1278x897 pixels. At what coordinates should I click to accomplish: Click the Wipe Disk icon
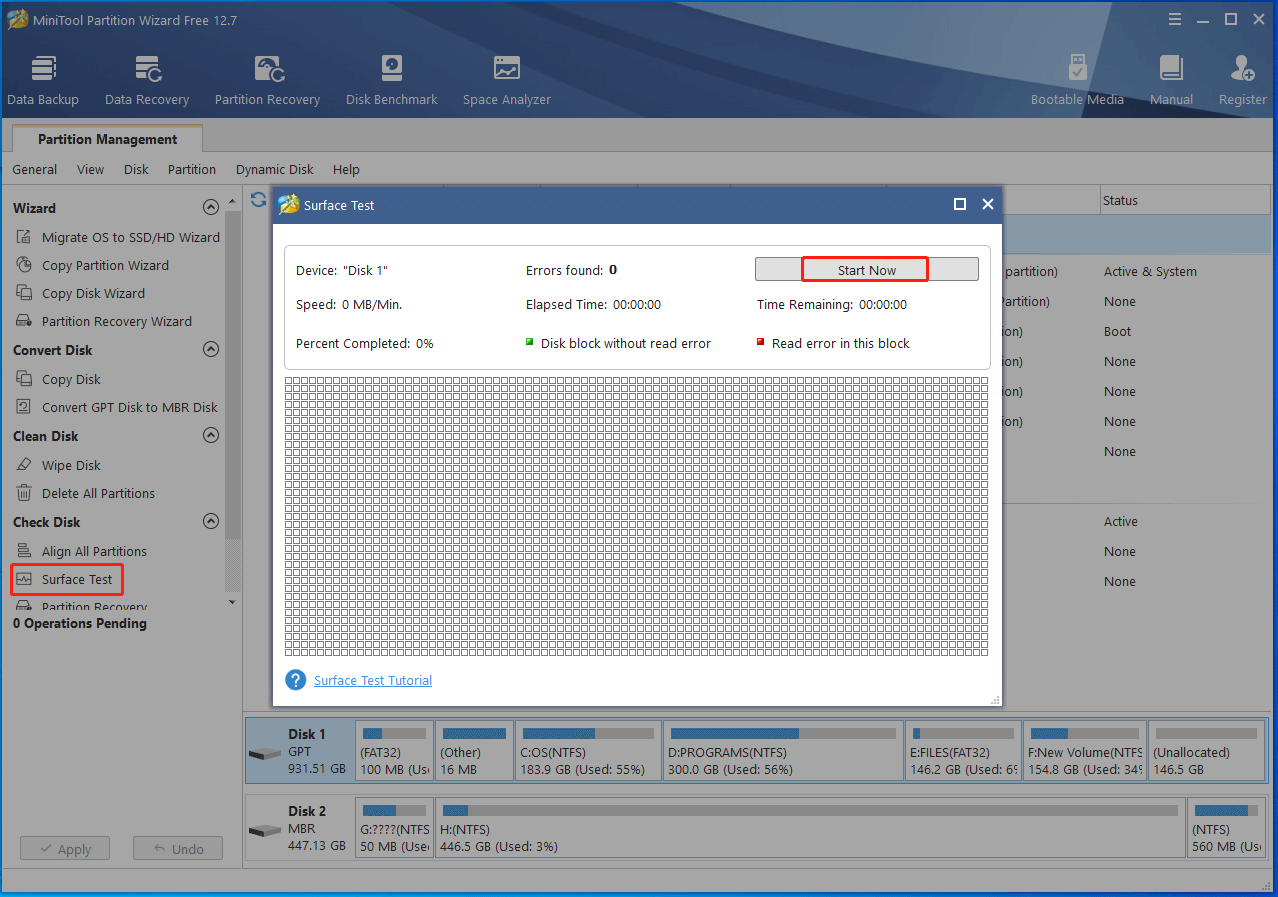click(x=24, y=465)
